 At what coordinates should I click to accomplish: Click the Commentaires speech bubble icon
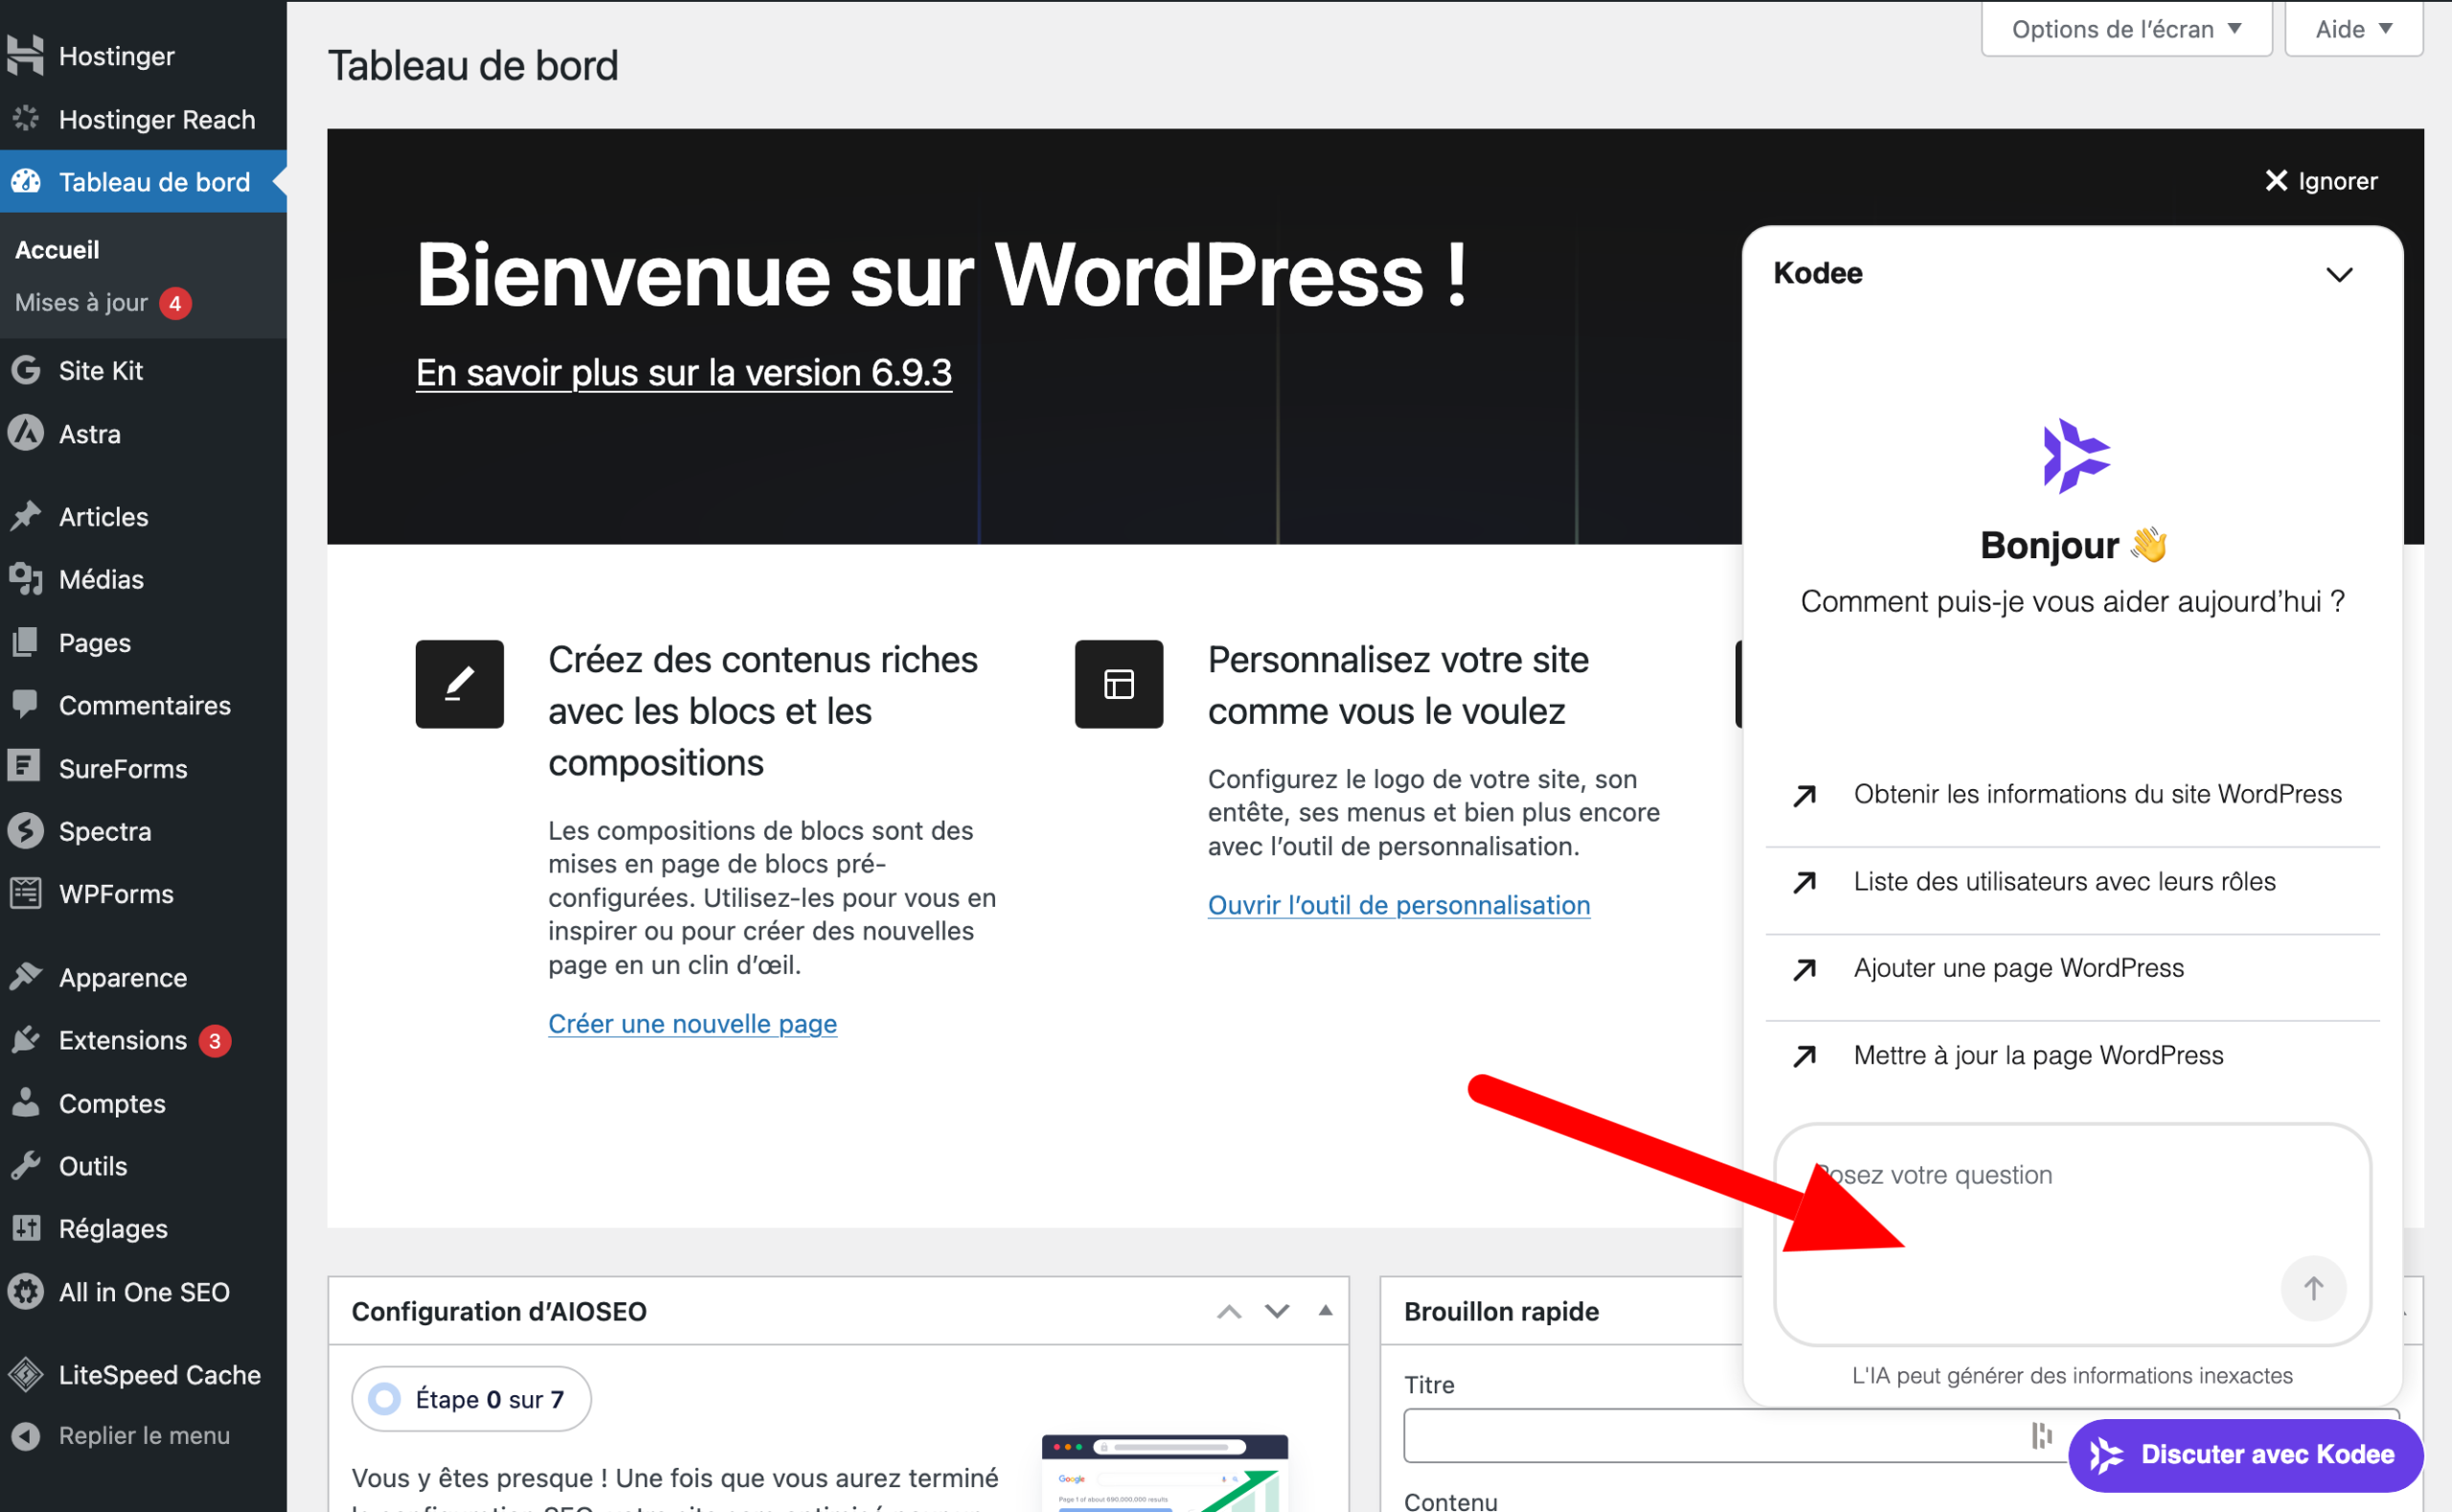(x=26, y=705)
